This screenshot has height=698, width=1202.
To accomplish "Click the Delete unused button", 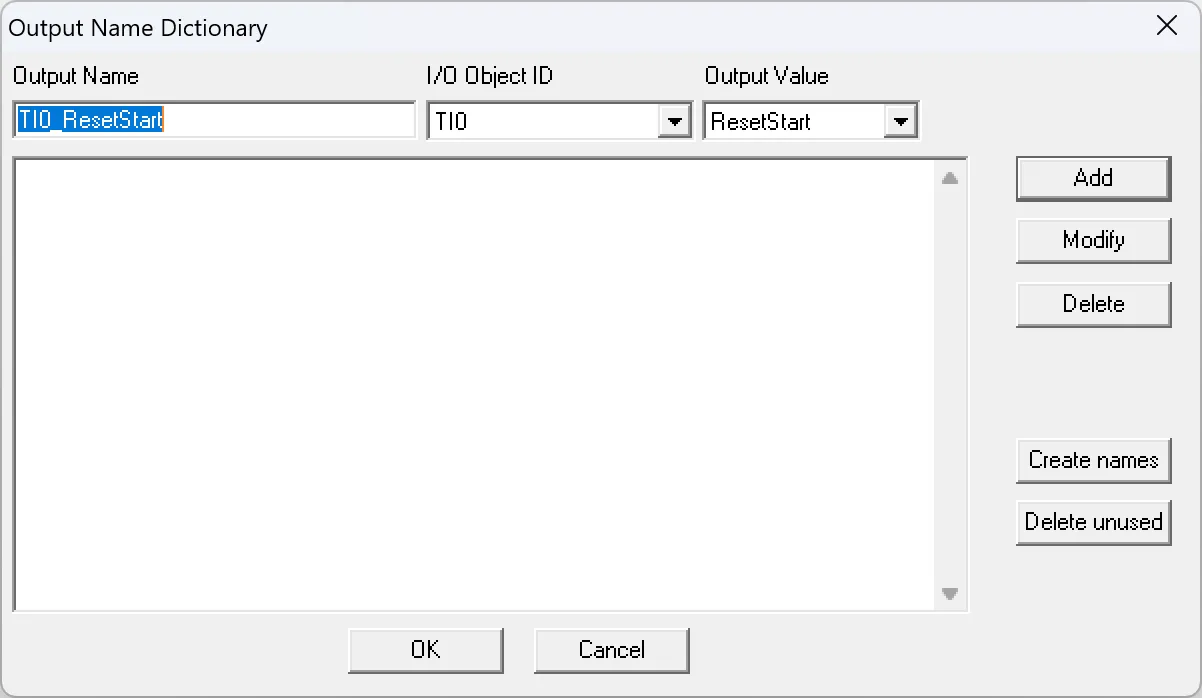I will click(1093, 522).
